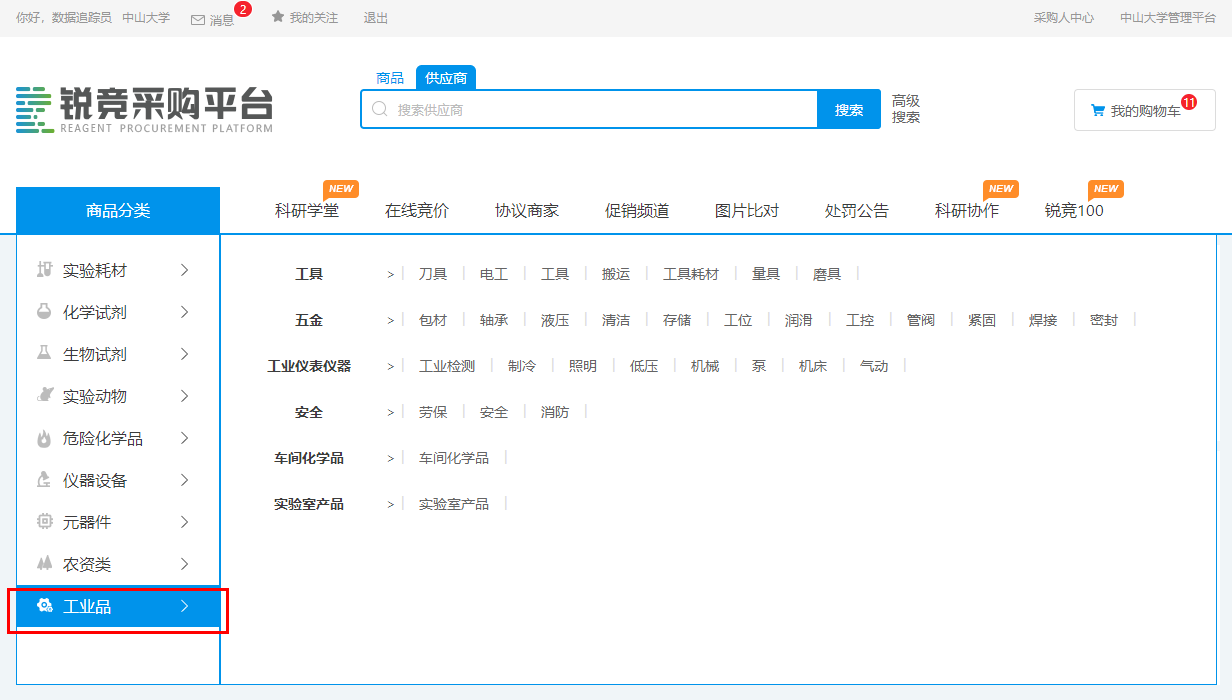Expand the 实验动物 category arrow
Screen dimensions: 1232x700
pyautogui.click(x=184, y=396)
